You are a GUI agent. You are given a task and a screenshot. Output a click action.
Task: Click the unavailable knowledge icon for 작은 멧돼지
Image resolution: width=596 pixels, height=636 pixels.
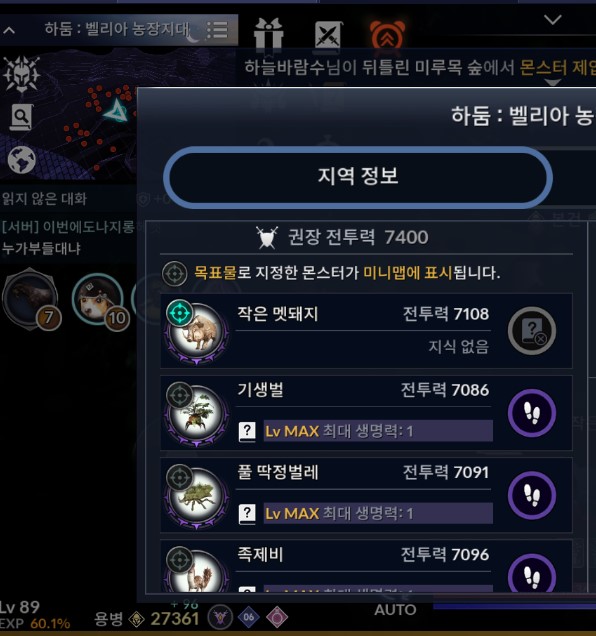coord(532,331)
